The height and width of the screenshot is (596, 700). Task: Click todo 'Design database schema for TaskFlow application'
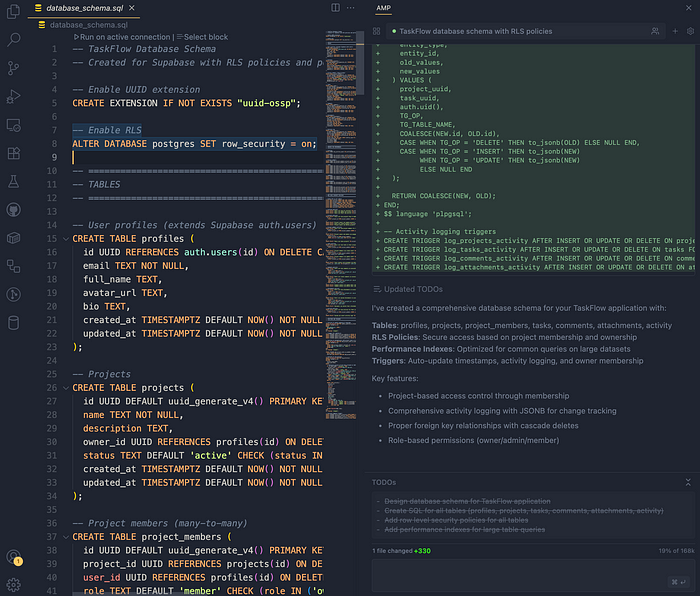(467, 501)
